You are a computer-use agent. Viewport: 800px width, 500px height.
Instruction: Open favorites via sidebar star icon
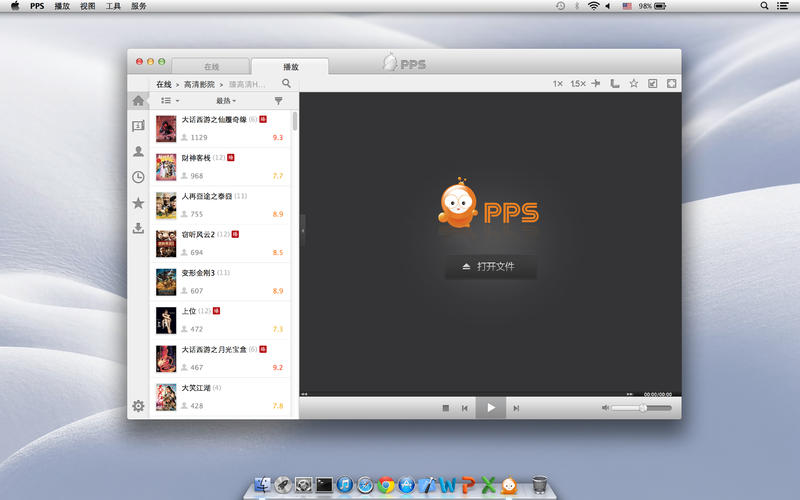pos(138,203)
